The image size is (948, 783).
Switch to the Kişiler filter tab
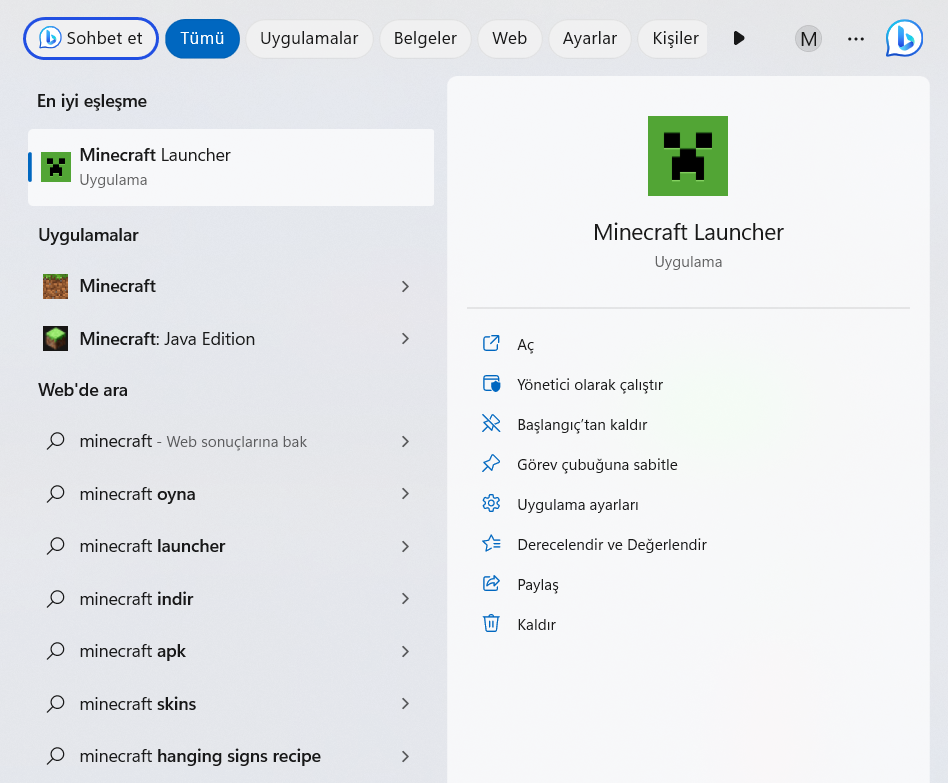pyautogui.click(x=675, y=38)
